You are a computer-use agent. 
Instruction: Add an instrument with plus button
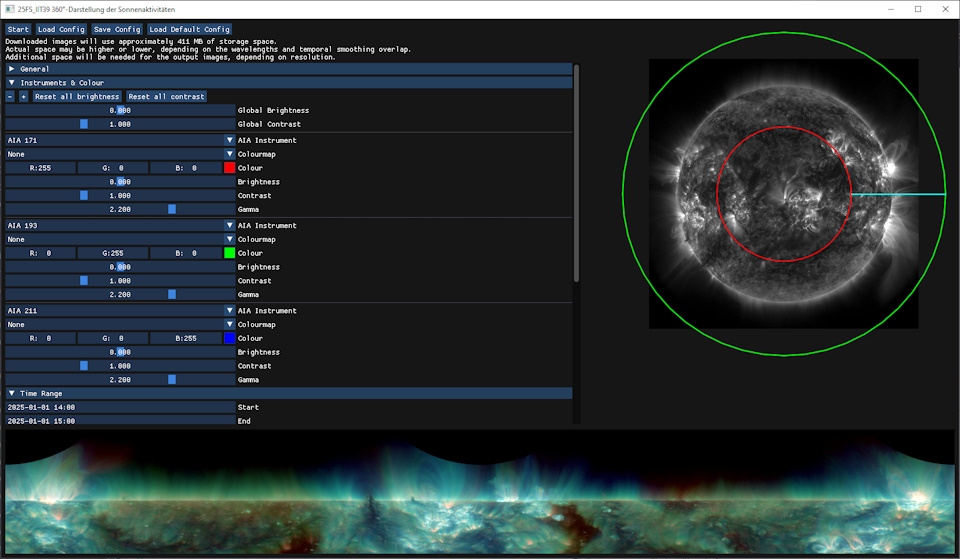pos(23,97)
